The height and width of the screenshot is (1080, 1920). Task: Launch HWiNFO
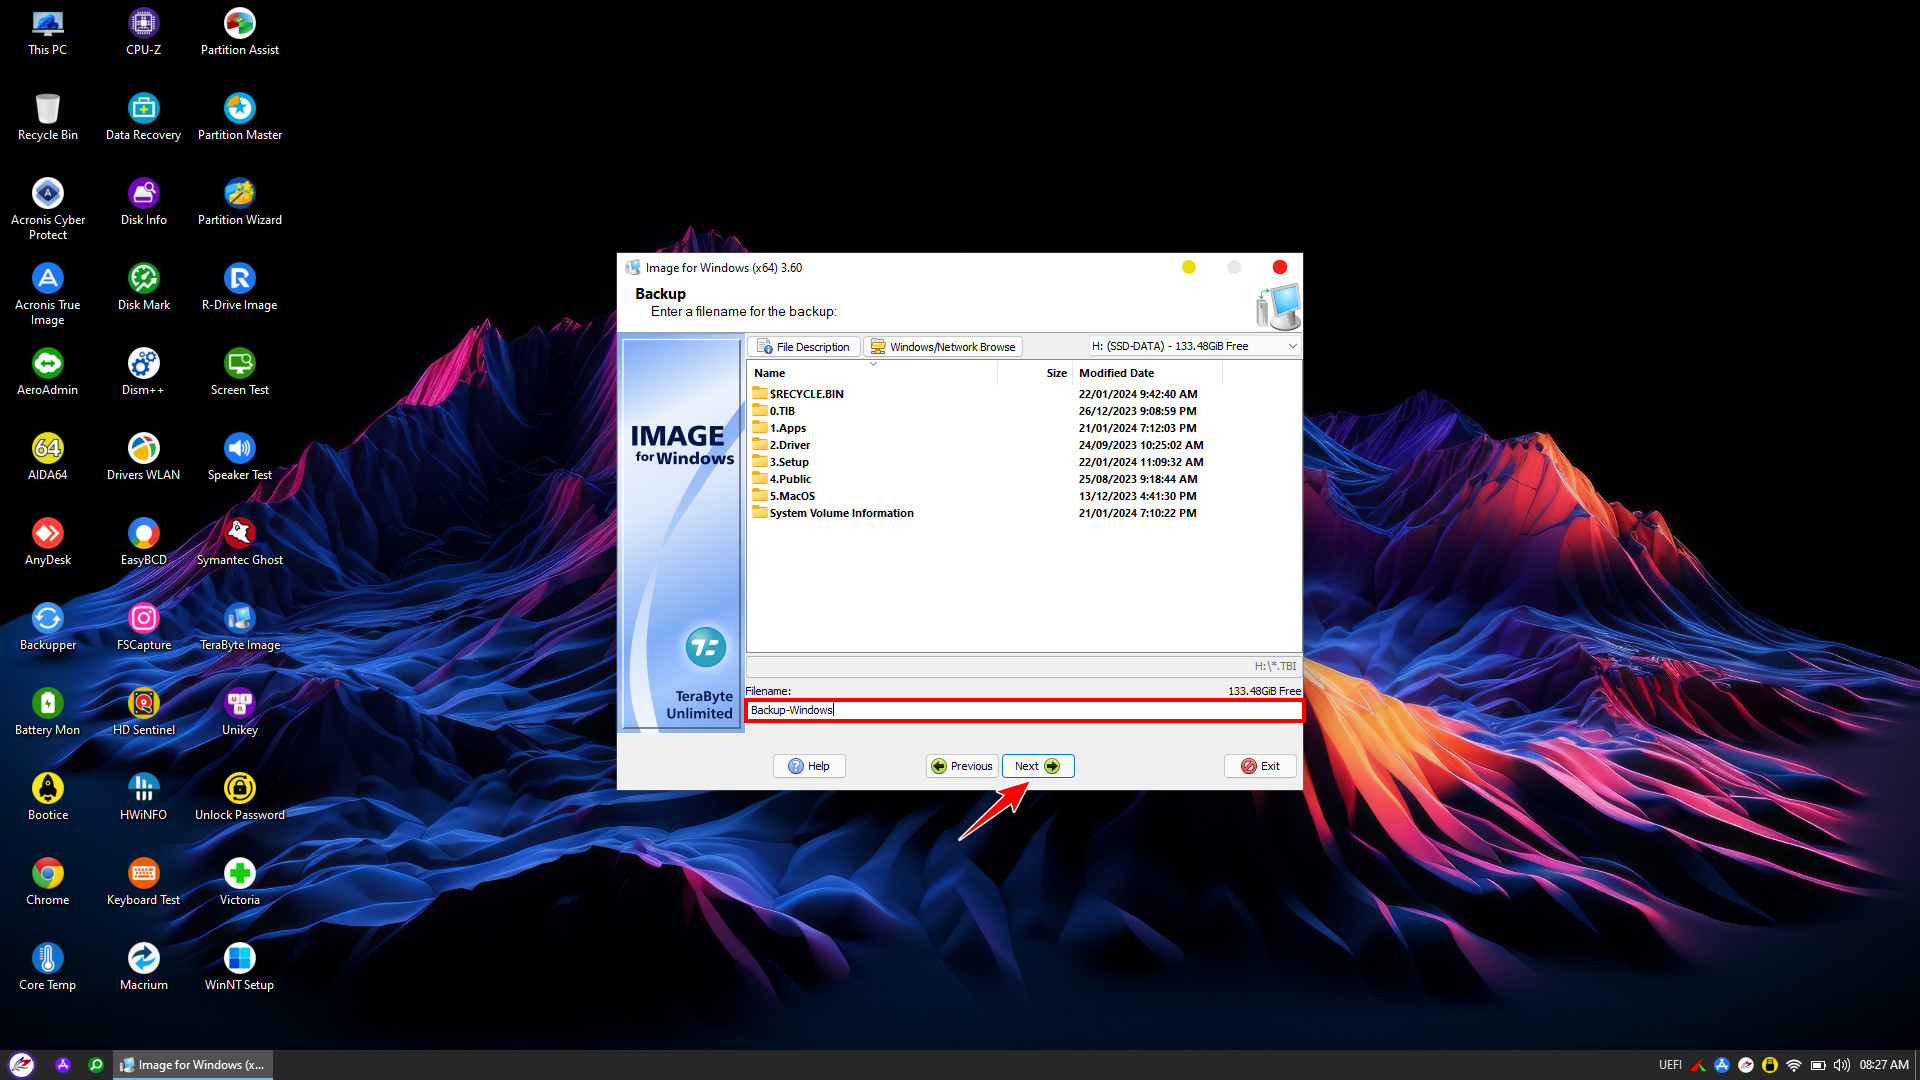143,788
